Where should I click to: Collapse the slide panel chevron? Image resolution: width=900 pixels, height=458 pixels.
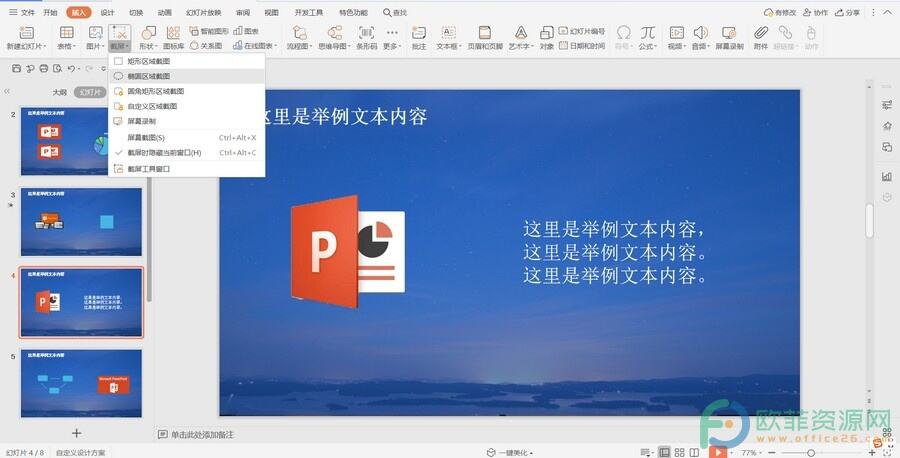point(7,91)
